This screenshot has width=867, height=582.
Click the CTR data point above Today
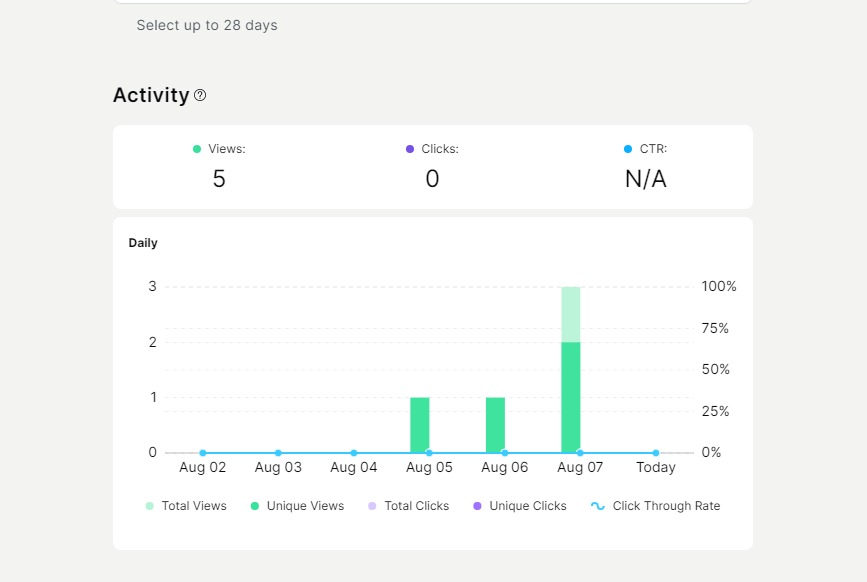[x=656, y=453]
